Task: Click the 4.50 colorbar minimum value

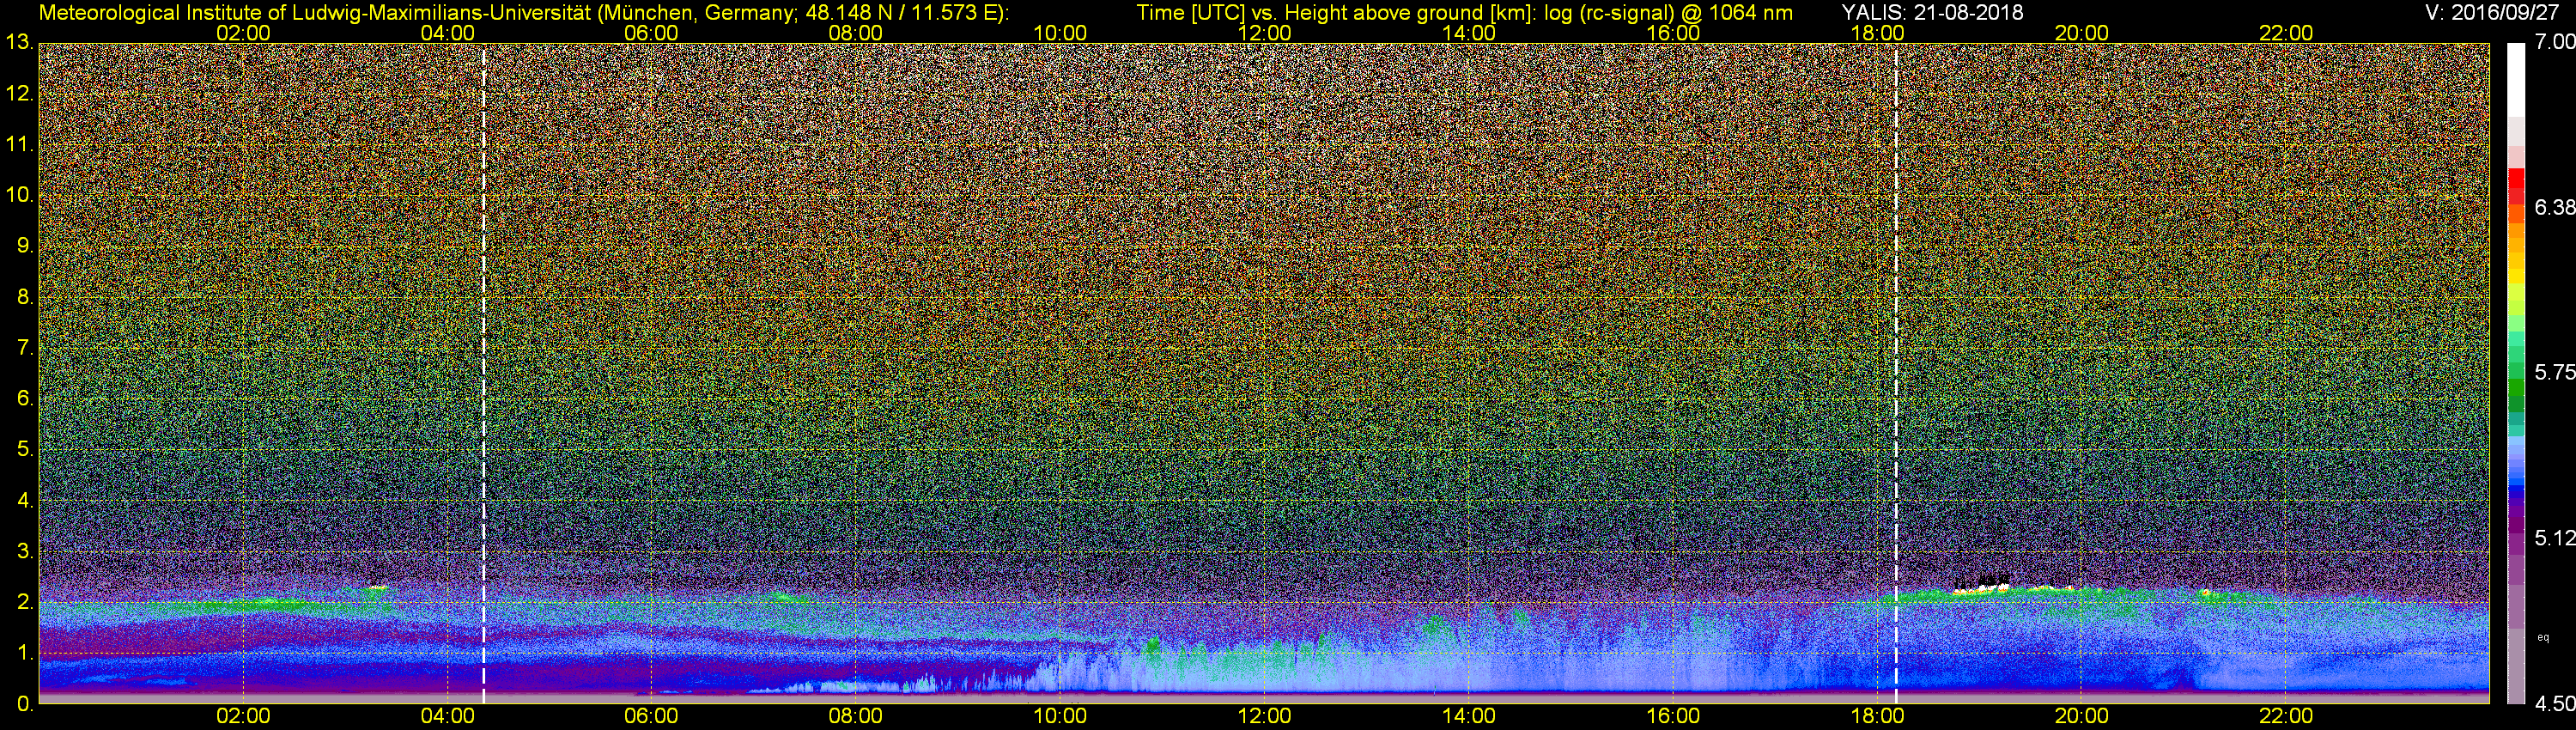Action: point(2554,704)
